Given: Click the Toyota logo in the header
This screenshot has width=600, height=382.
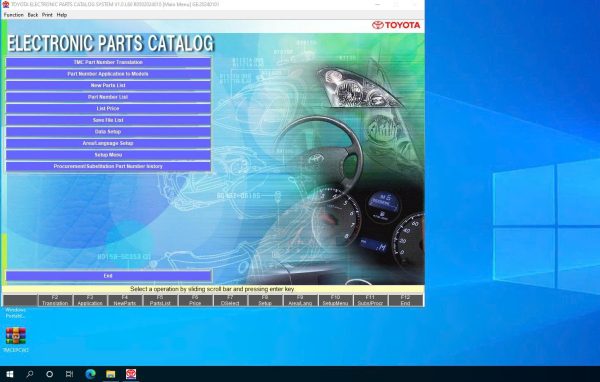Looking at the screenshot, I should [396, 25].
